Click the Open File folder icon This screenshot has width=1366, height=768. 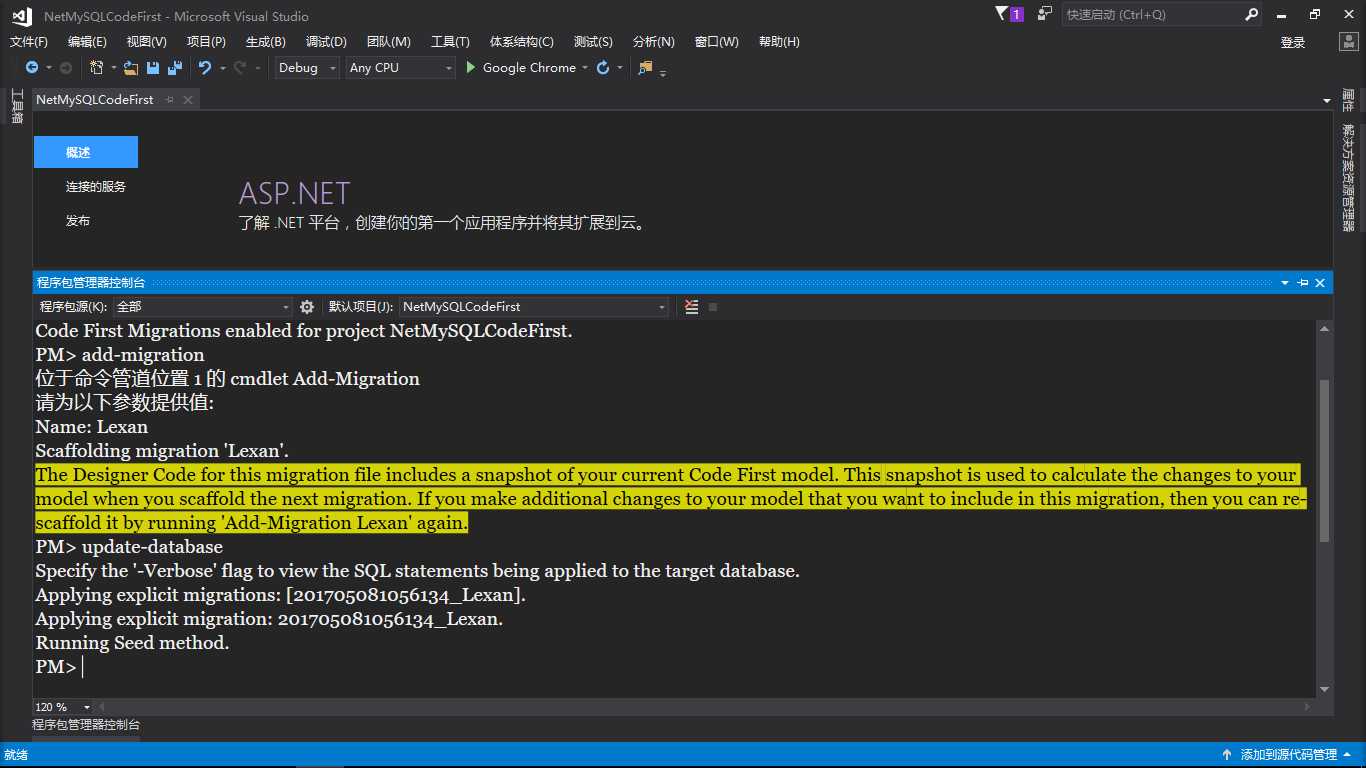(x=131, y=68)
